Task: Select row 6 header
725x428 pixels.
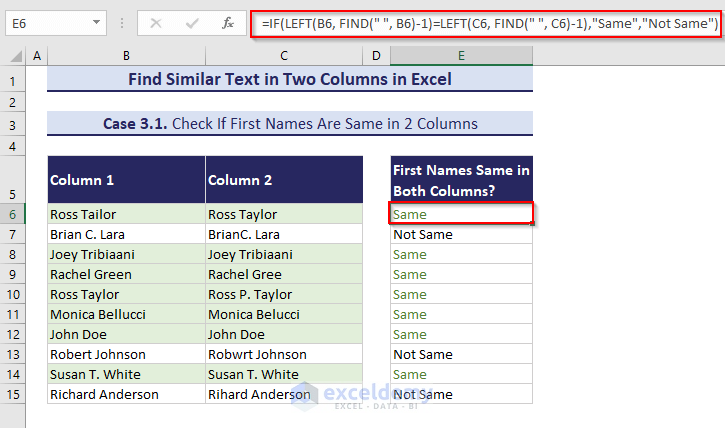Action: tap(13, 214)
